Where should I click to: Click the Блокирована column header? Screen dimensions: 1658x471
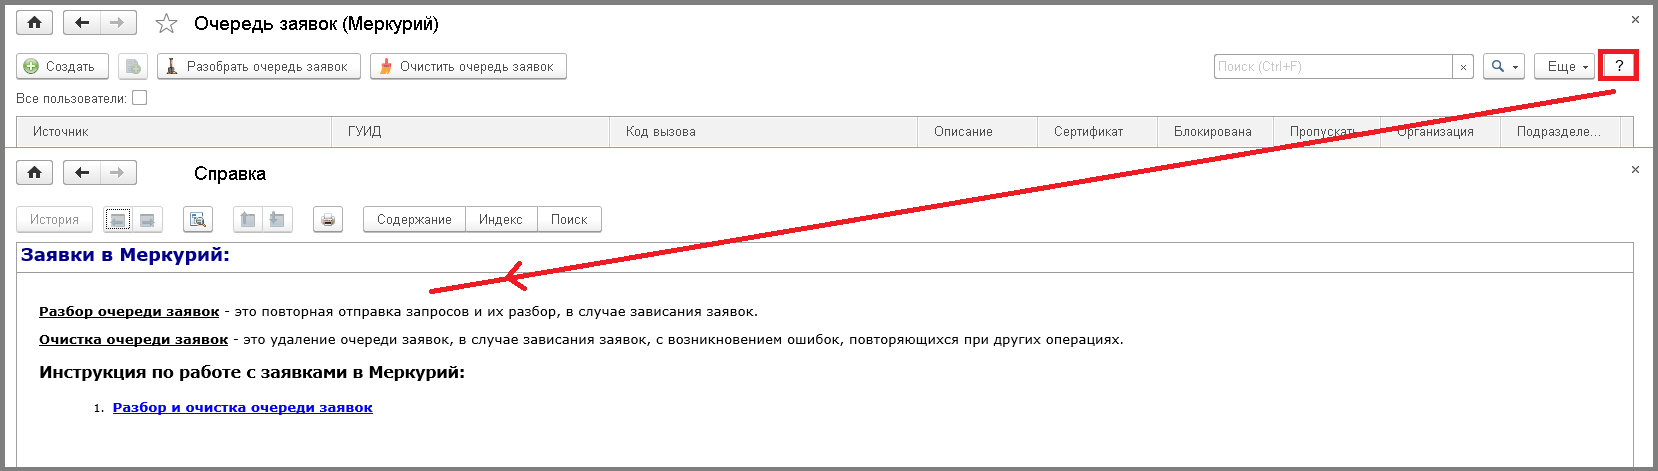click(1217, 131)
